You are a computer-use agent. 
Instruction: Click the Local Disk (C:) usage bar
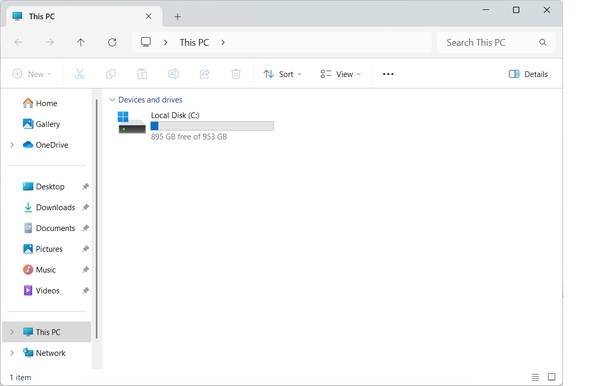coord(212,126)
